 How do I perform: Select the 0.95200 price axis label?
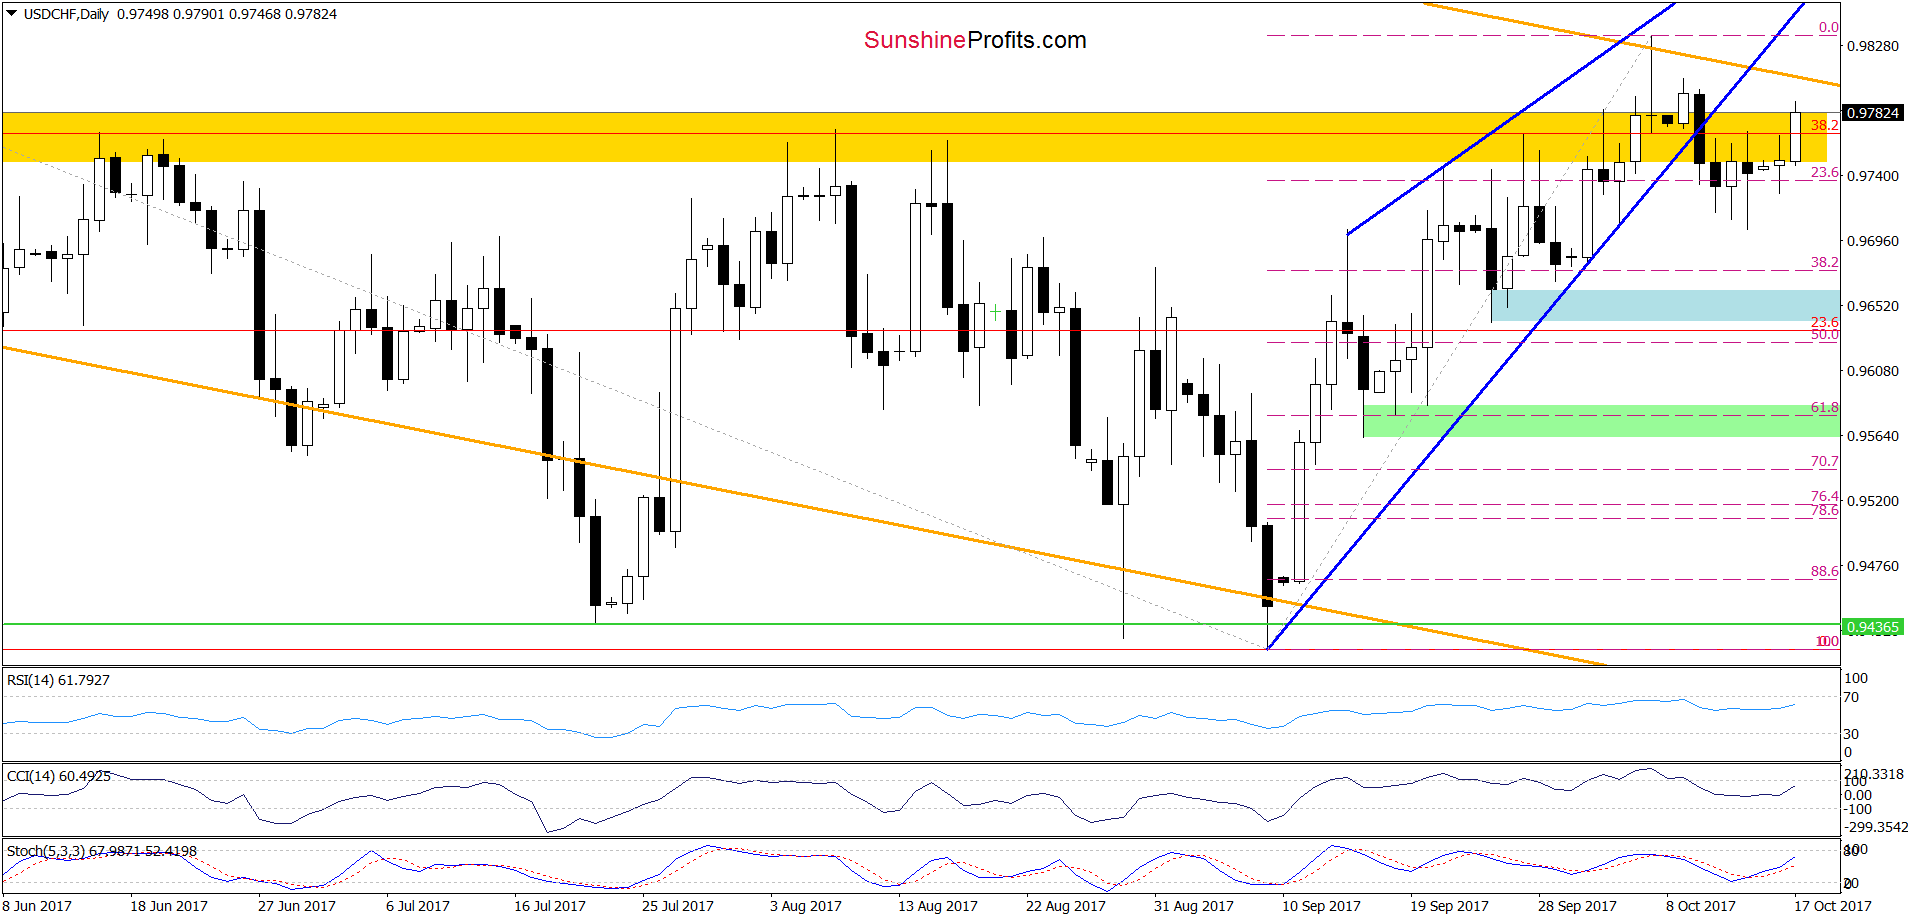1872,501
